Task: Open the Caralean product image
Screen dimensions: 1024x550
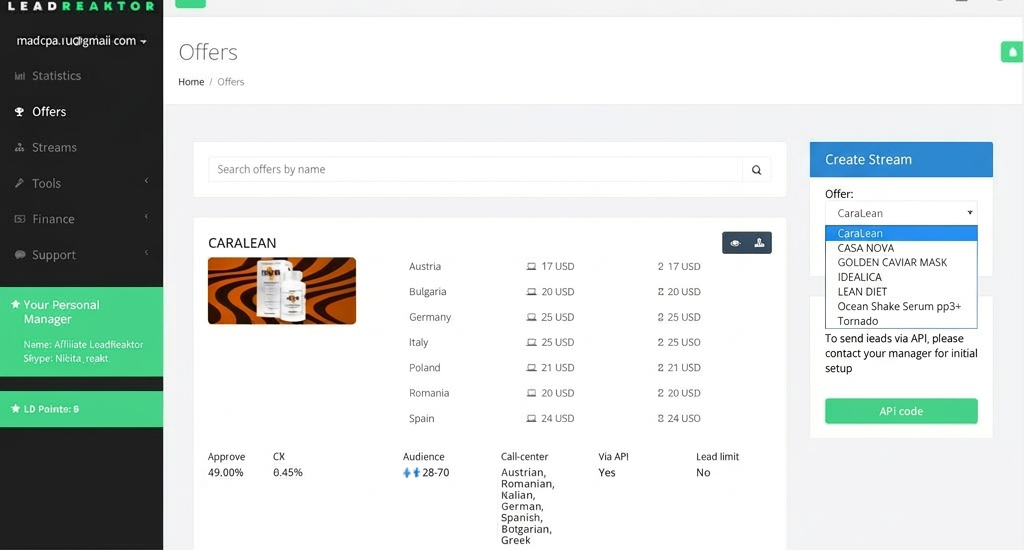Action: (x=281, y=291)
